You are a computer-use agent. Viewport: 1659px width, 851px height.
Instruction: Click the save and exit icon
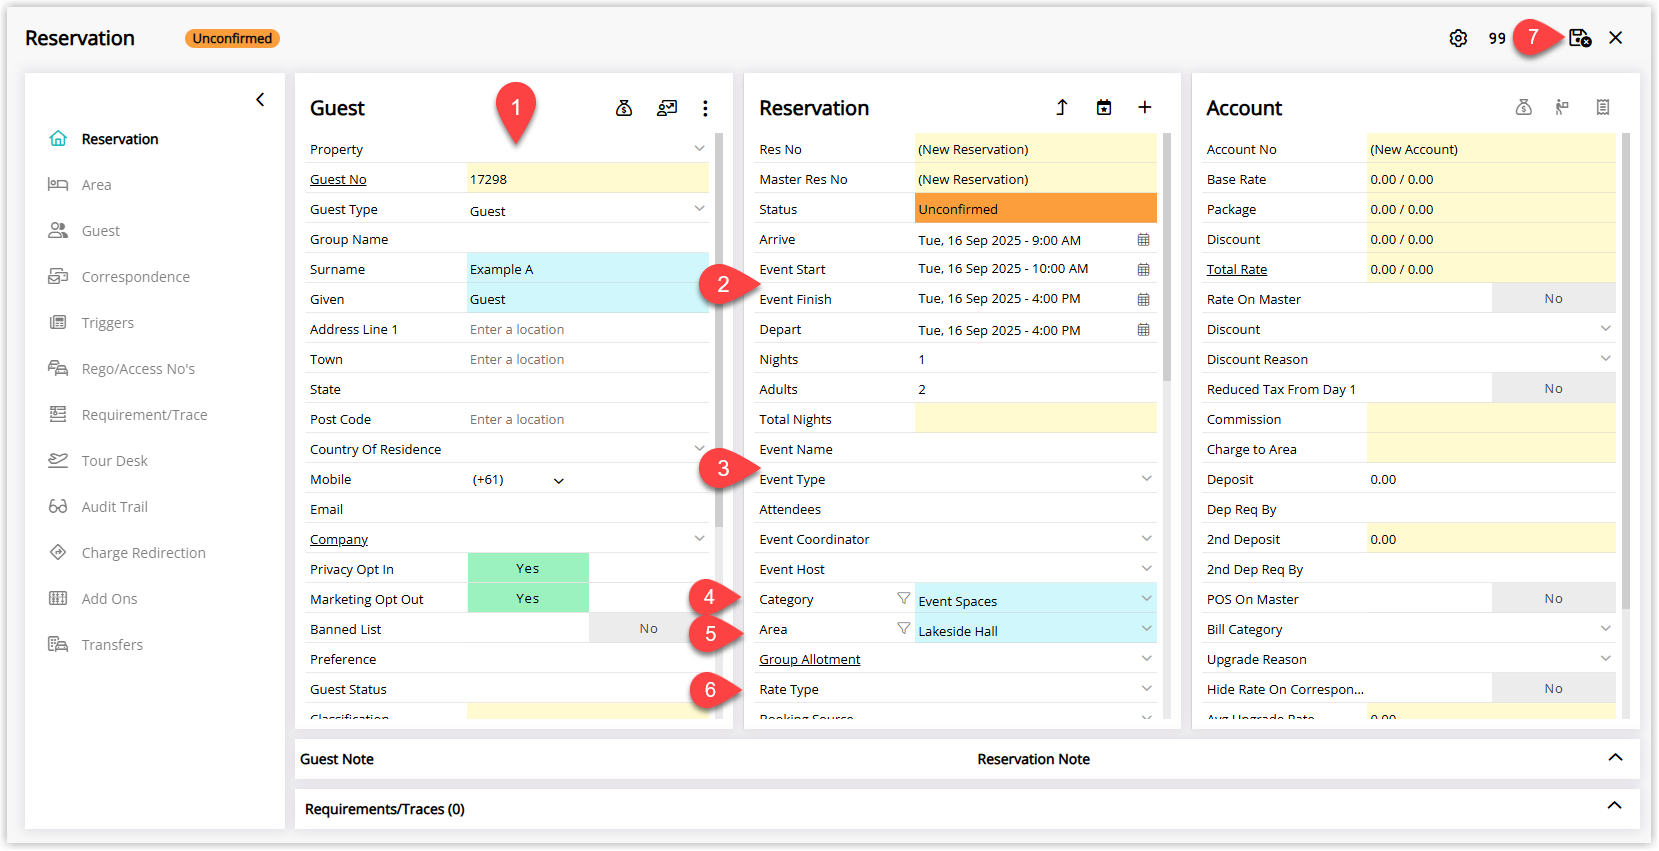click(1580, 38)
